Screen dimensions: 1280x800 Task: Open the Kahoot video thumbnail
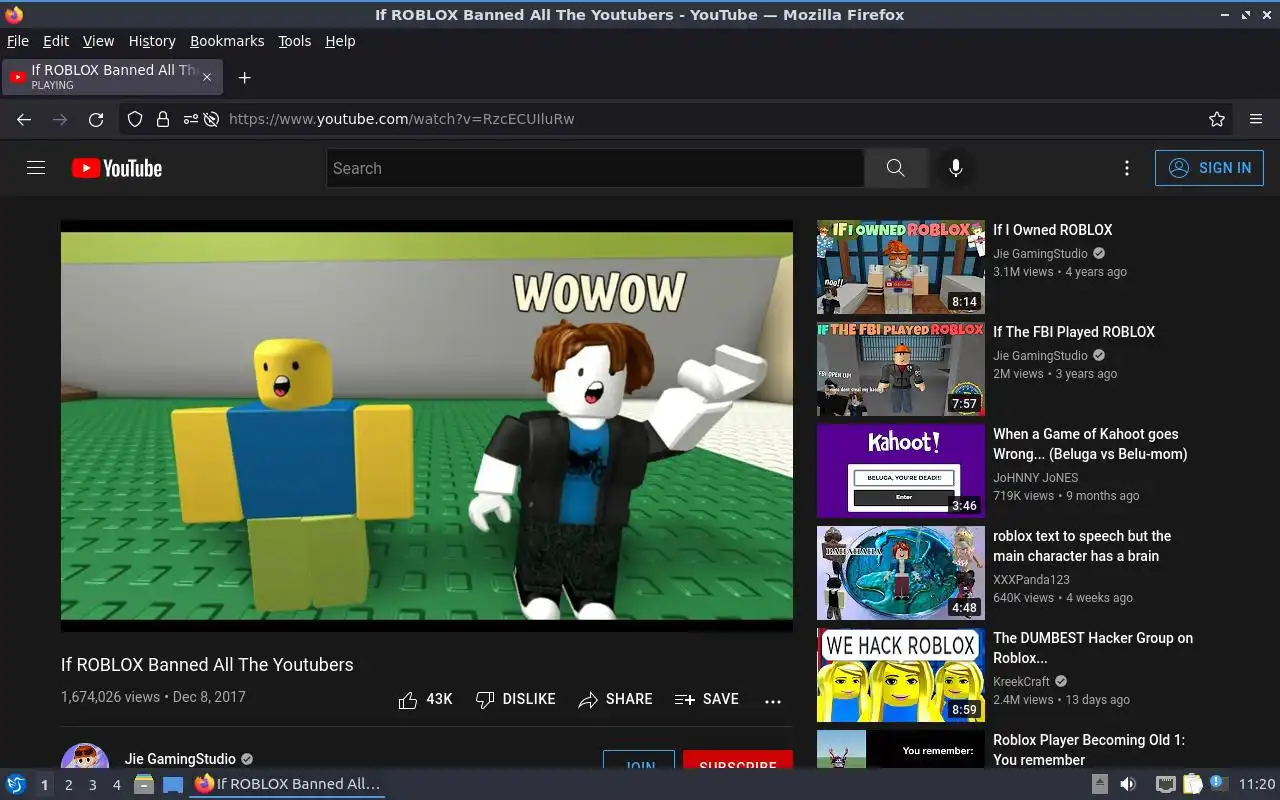click(x=901, y=471)
